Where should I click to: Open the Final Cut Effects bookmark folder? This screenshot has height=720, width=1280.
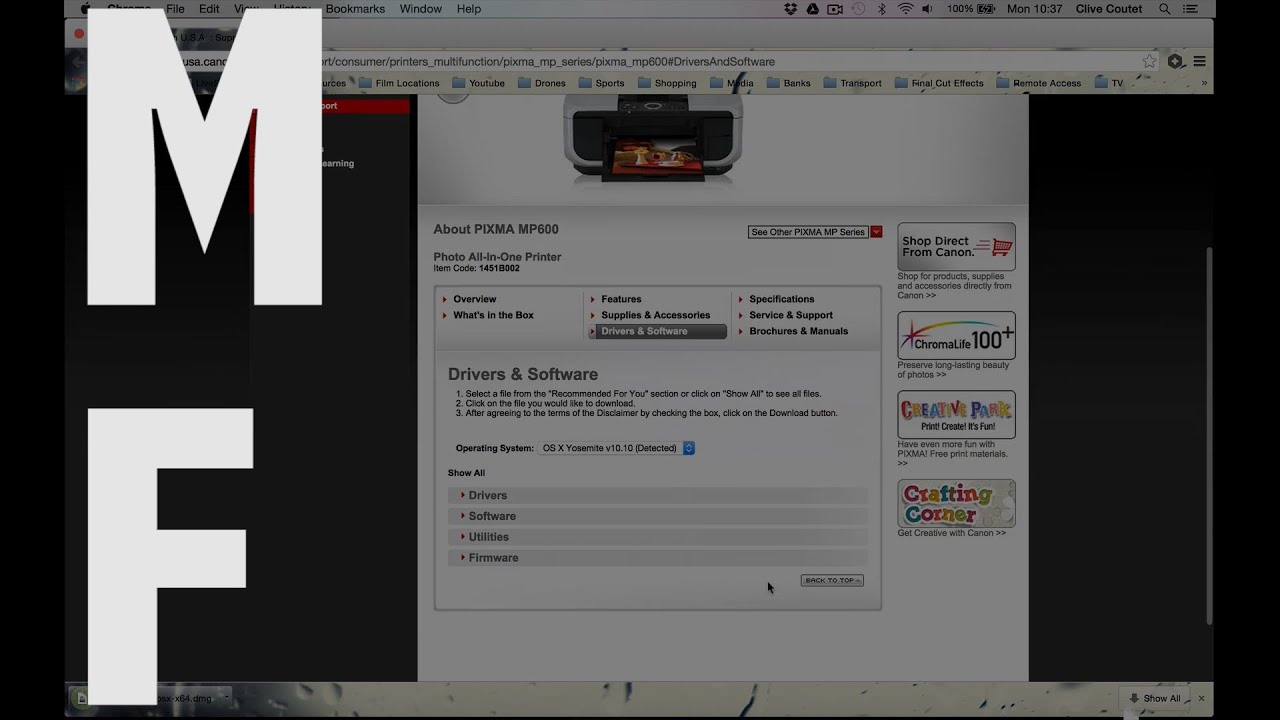[939, 83]
